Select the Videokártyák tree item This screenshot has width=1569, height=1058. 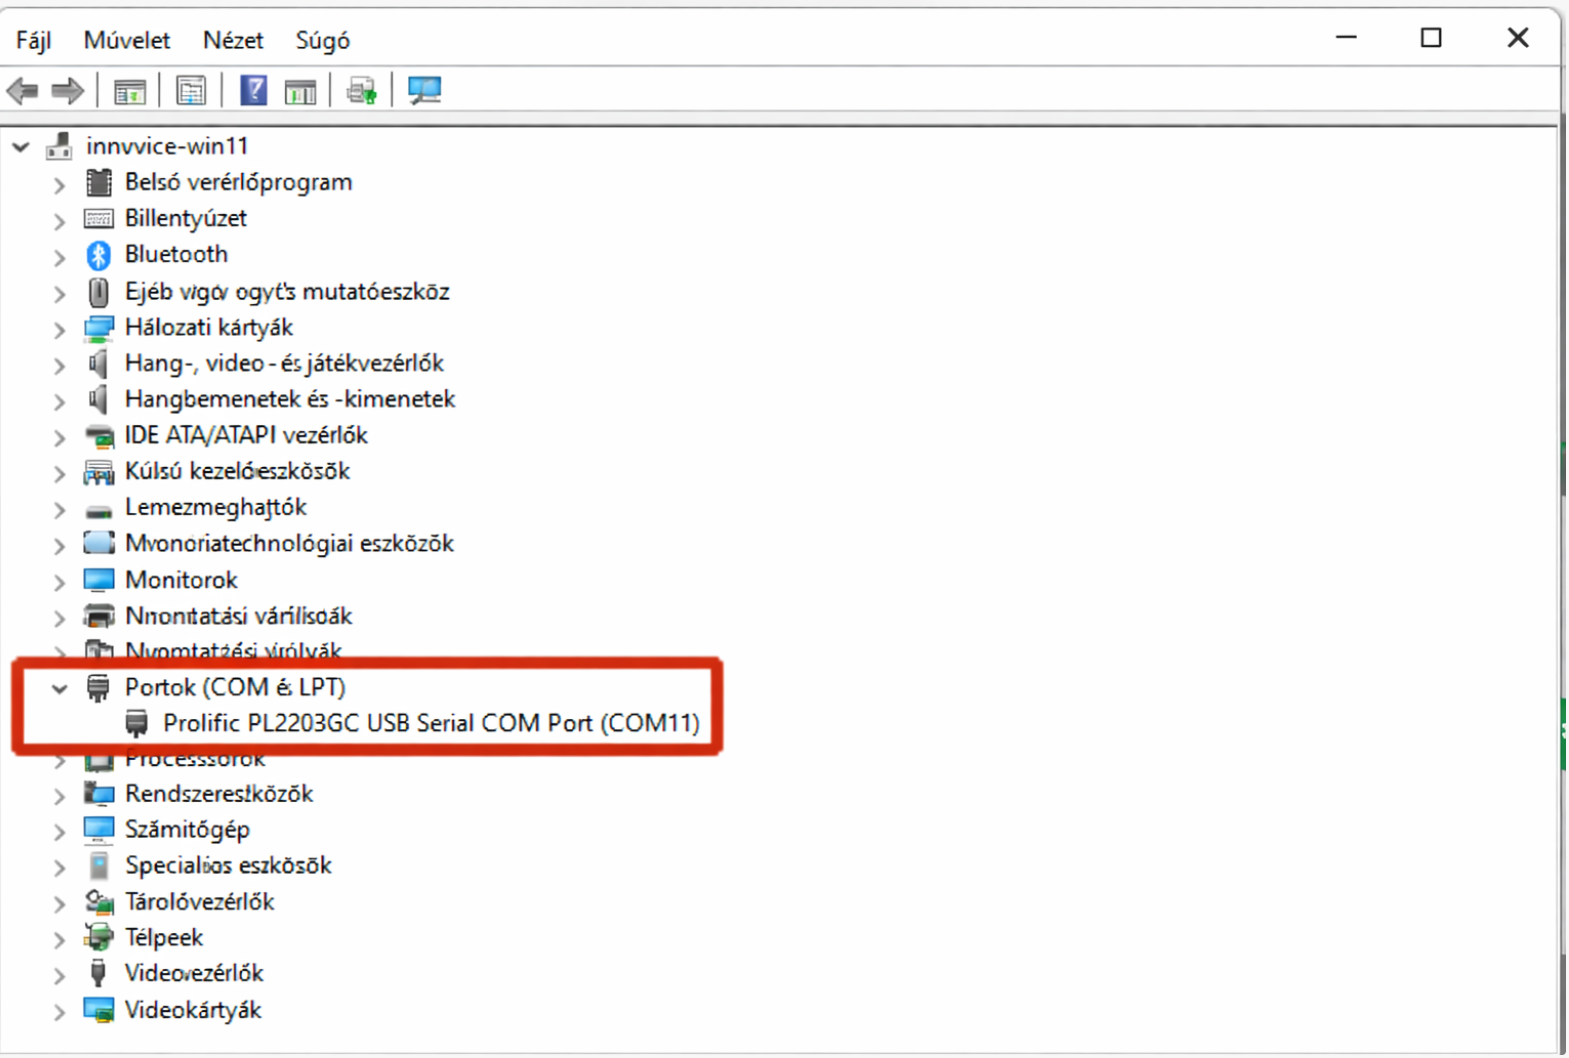pyautogui.click(x=192, y=1010)
